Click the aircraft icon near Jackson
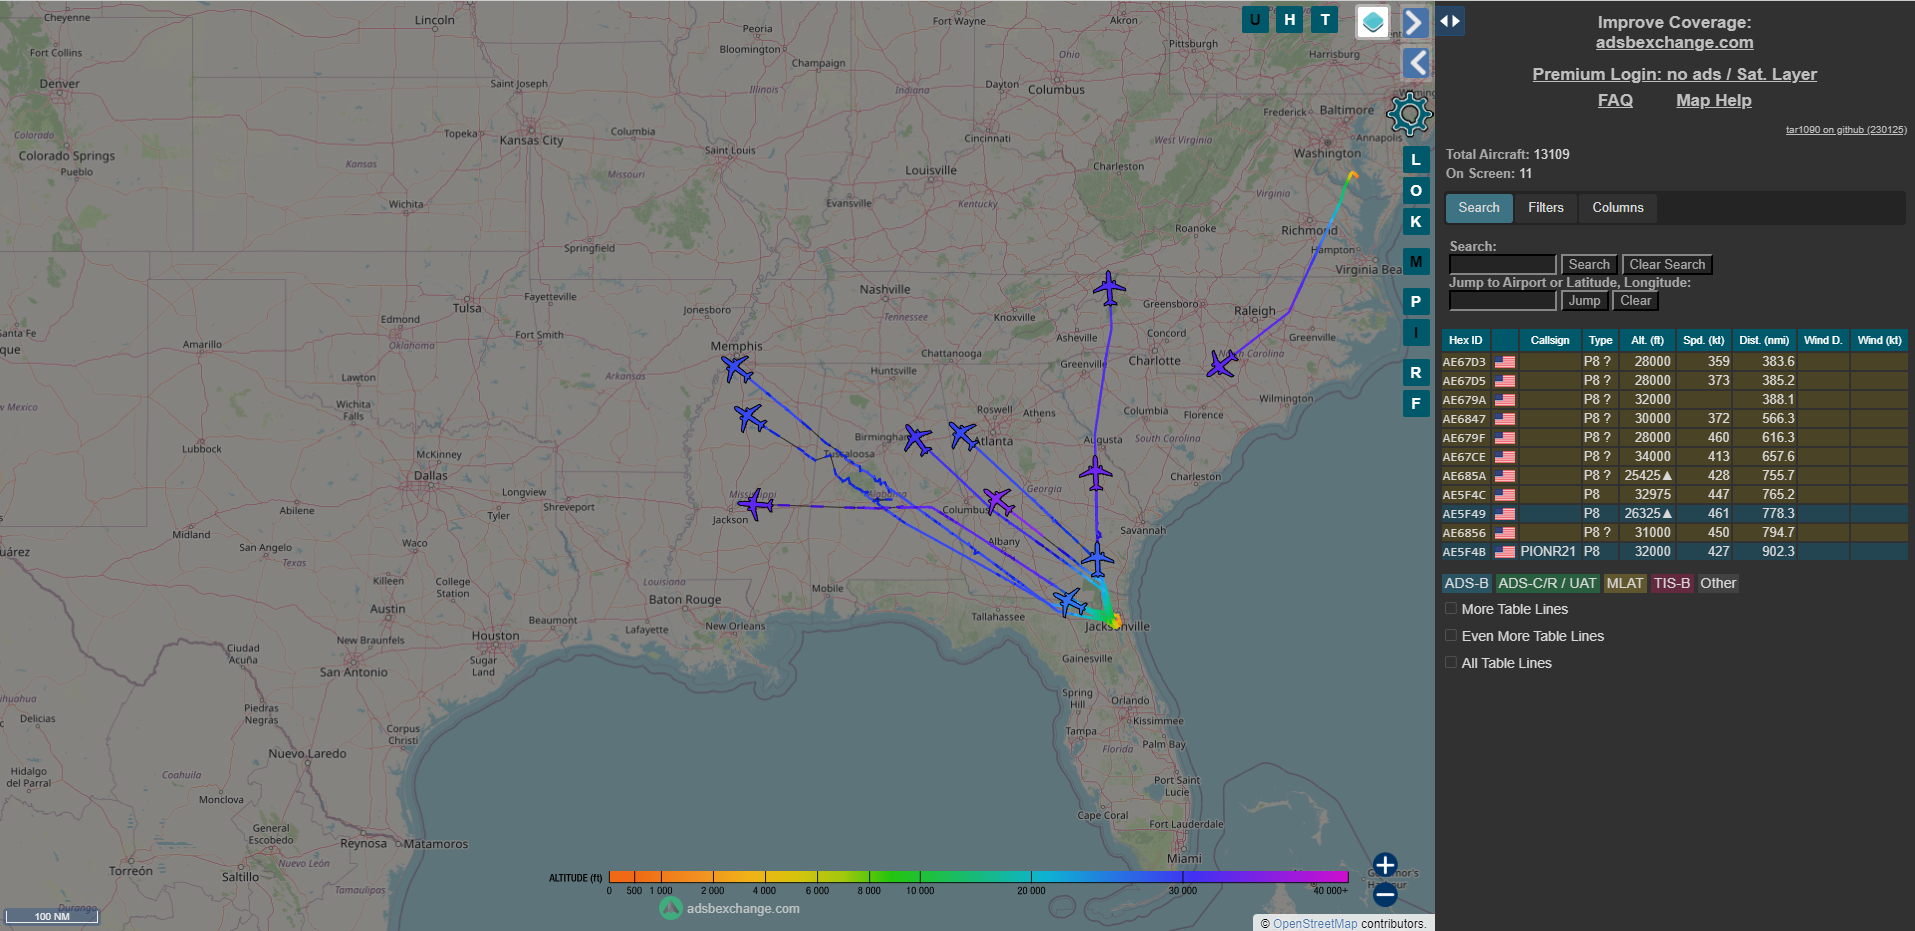 pyautogui.click(x=756, y=505)
